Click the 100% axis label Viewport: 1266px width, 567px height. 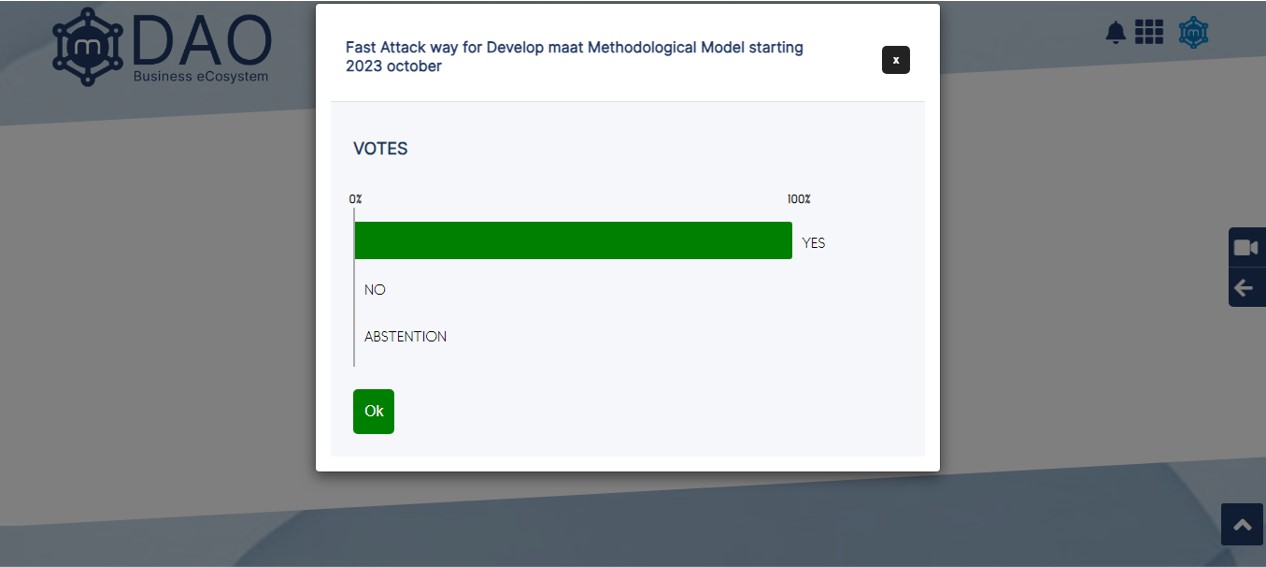(x=798, y=200)
